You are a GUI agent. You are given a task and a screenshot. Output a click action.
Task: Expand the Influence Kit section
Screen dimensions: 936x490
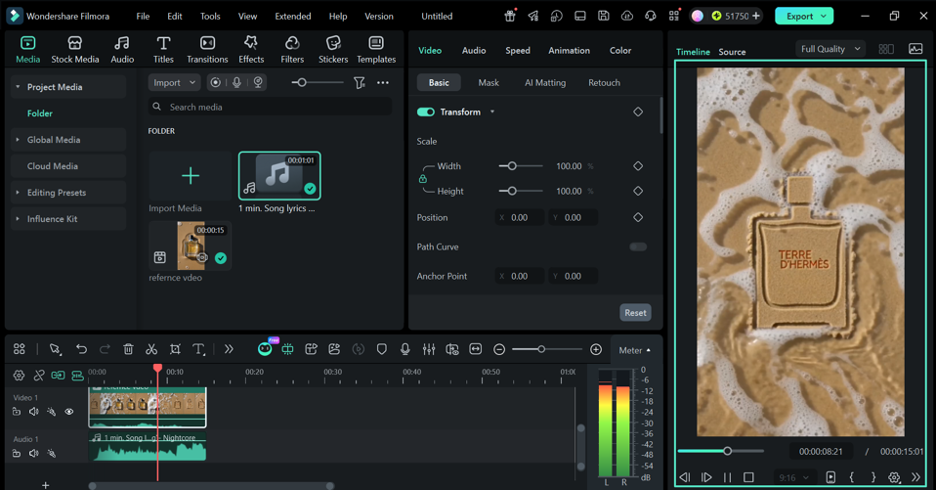coord(18,219)
